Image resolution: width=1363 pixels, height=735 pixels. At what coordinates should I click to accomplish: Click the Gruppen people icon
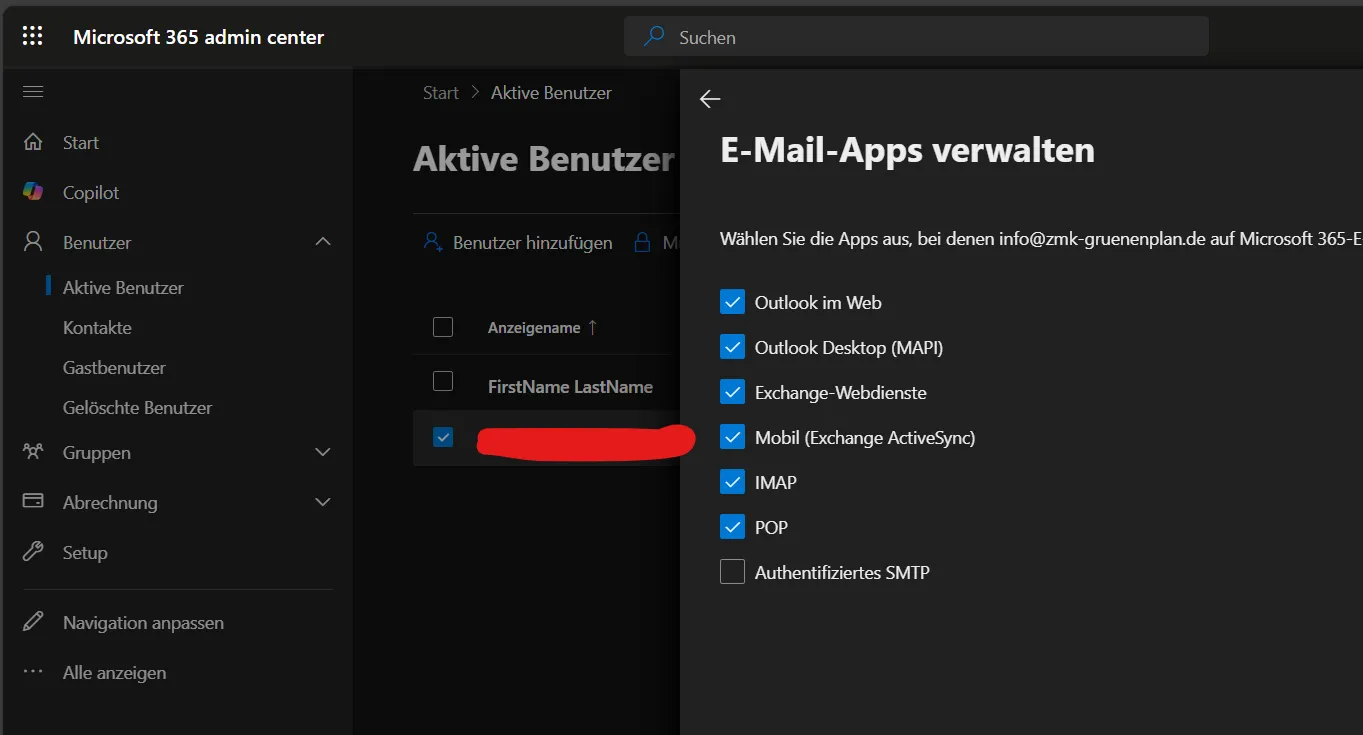(33, 452)
